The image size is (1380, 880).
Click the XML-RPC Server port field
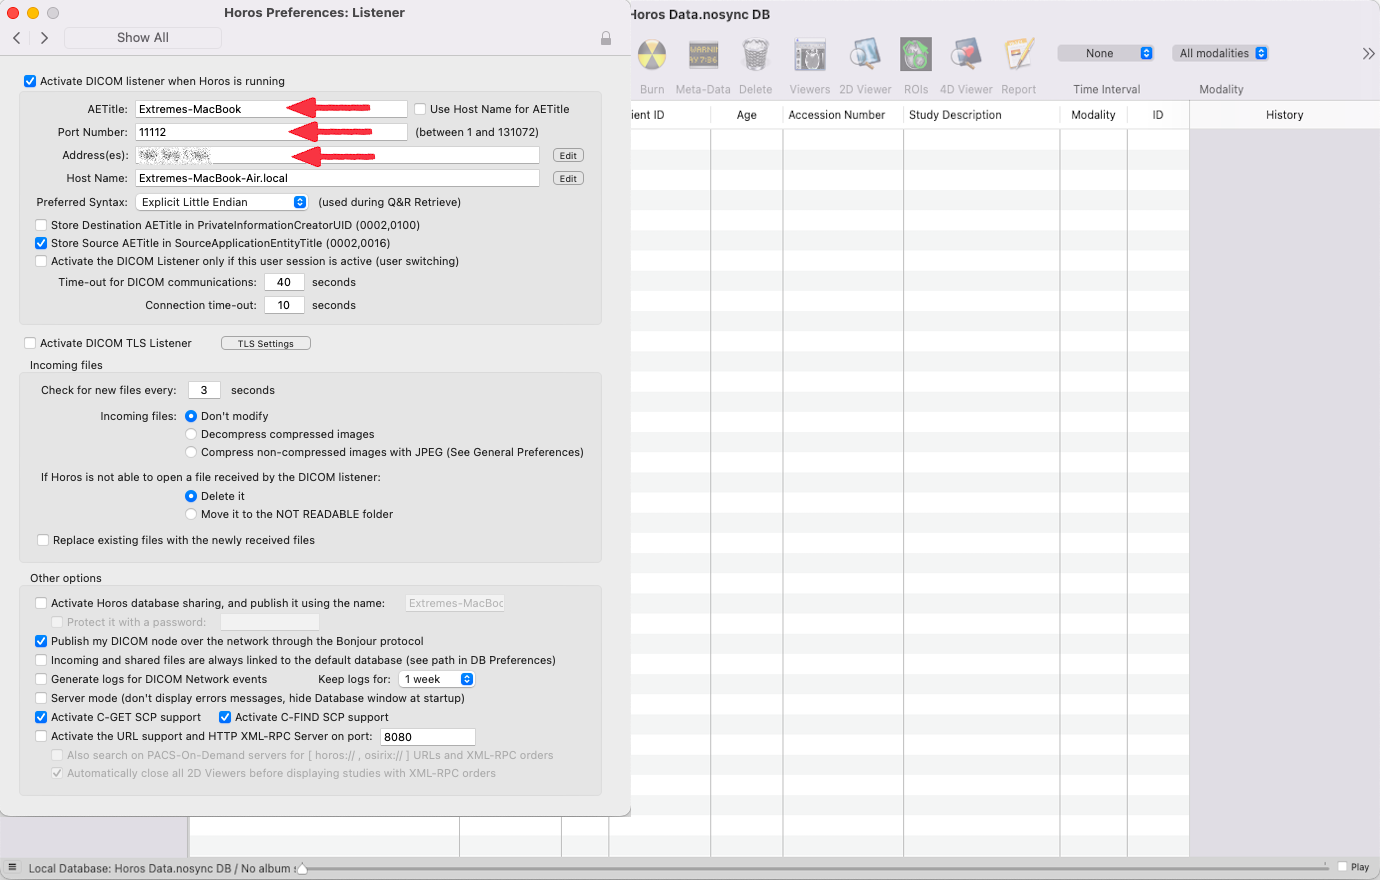click(428, 736)
